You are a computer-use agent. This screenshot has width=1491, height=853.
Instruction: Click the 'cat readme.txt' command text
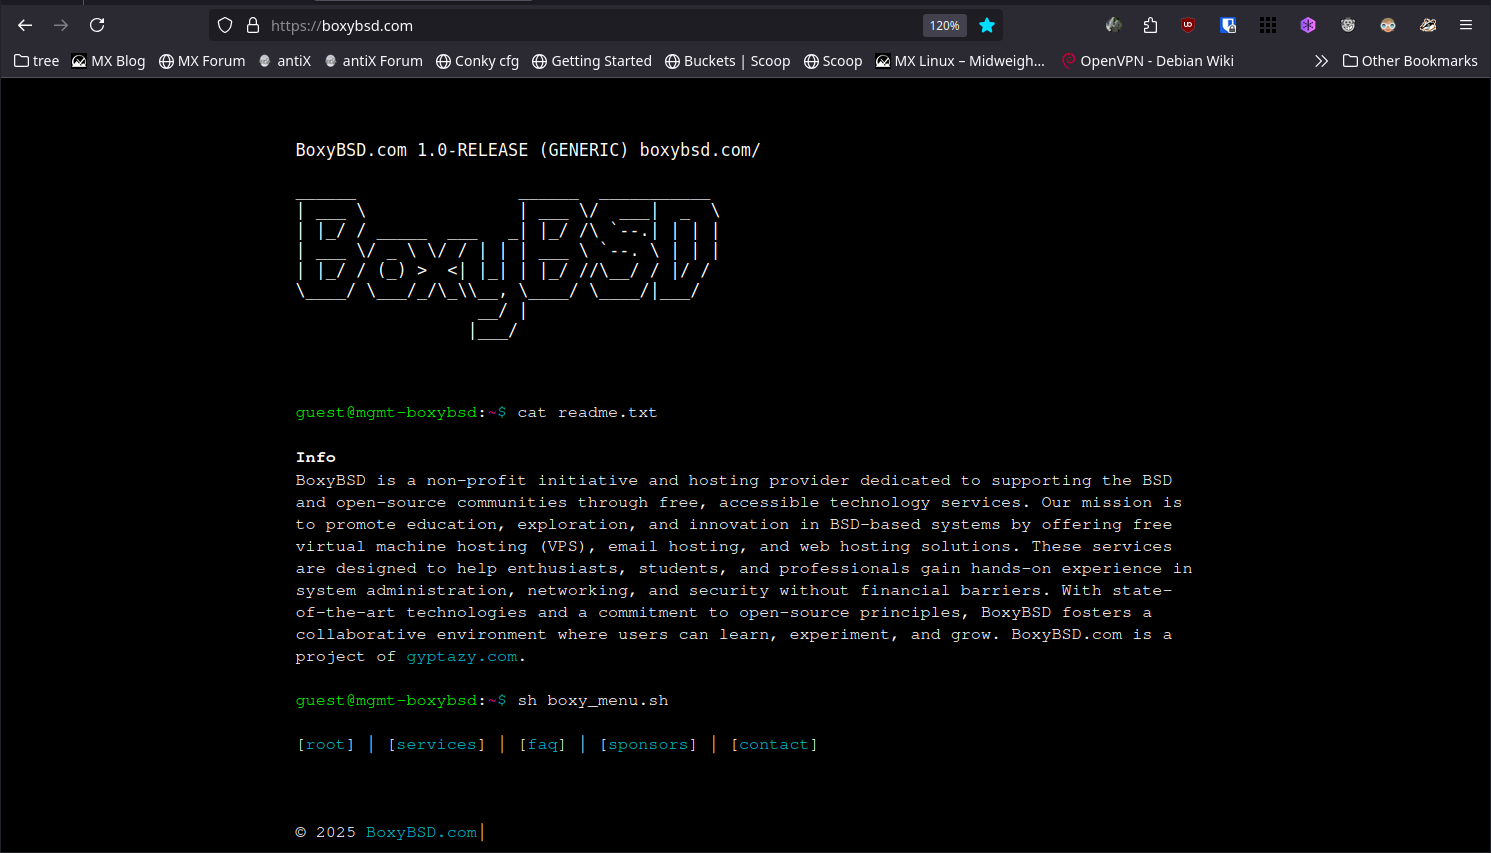click(x=587, y=413)
